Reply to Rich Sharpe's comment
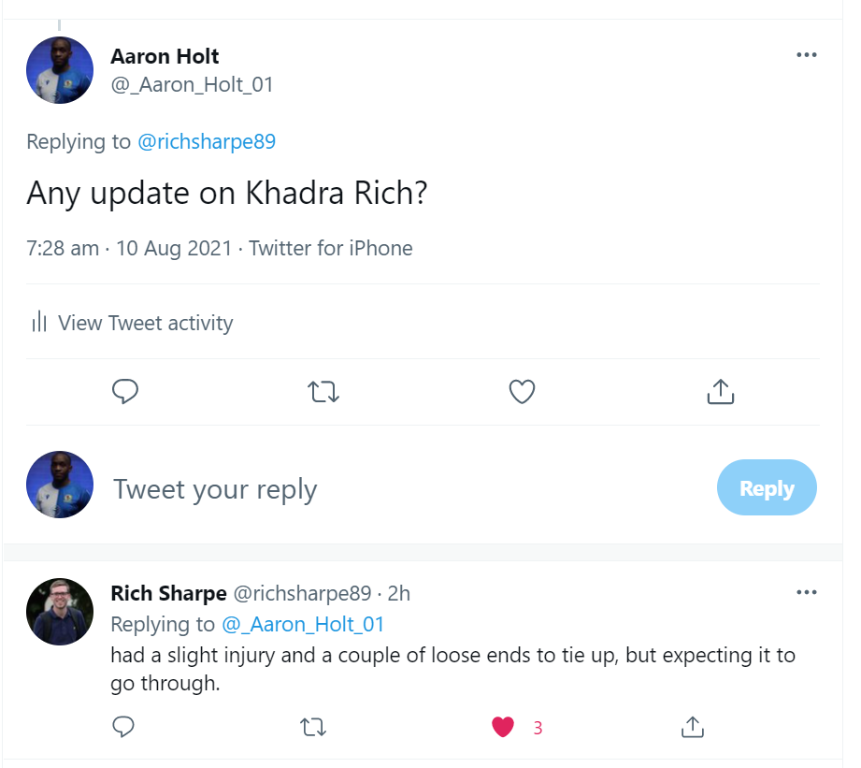Viewport: 861px width, 768px height. coord(123,727)
